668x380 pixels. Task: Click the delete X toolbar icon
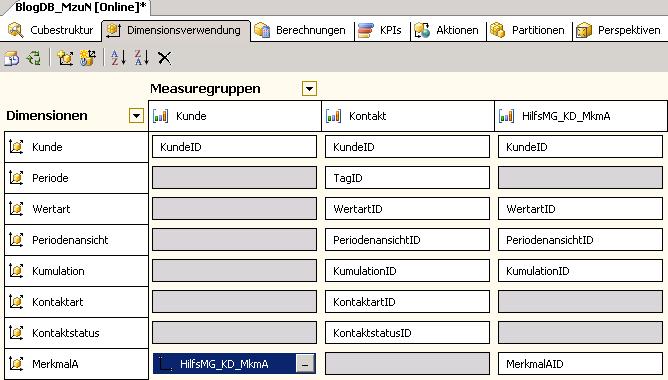[164, 58]
